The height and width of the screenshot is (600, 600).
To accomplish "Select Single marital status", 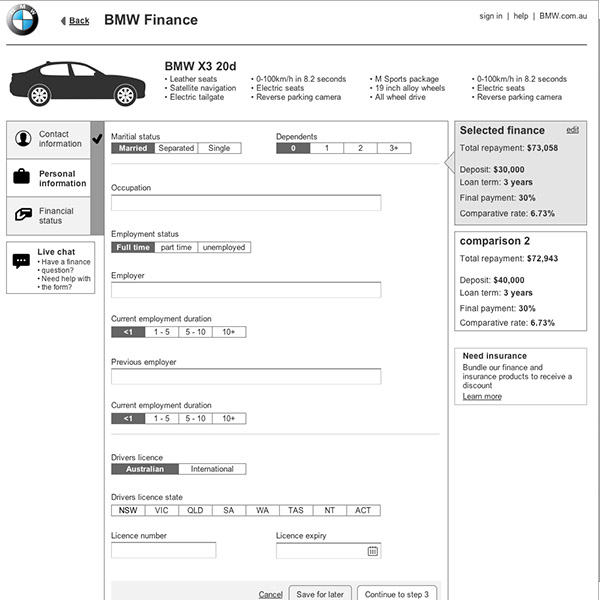I will click(219, 148).
